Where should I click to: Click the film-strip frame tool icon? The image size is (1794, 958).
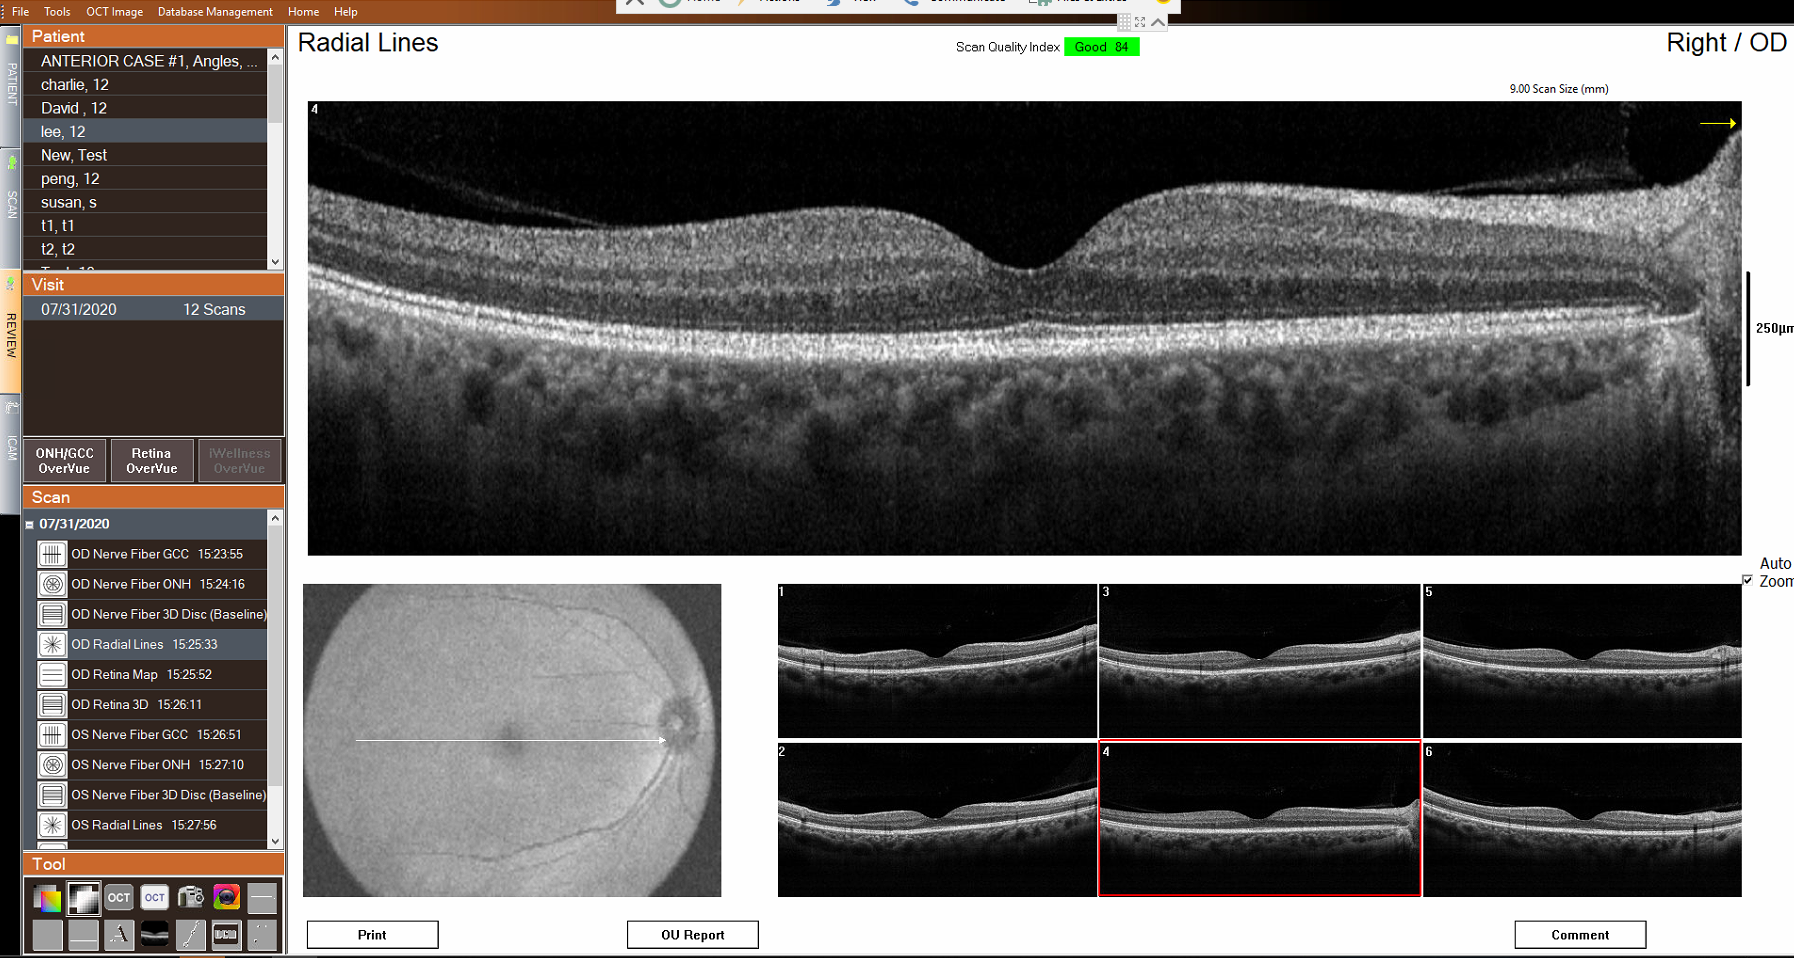click(x=226, y=935)
